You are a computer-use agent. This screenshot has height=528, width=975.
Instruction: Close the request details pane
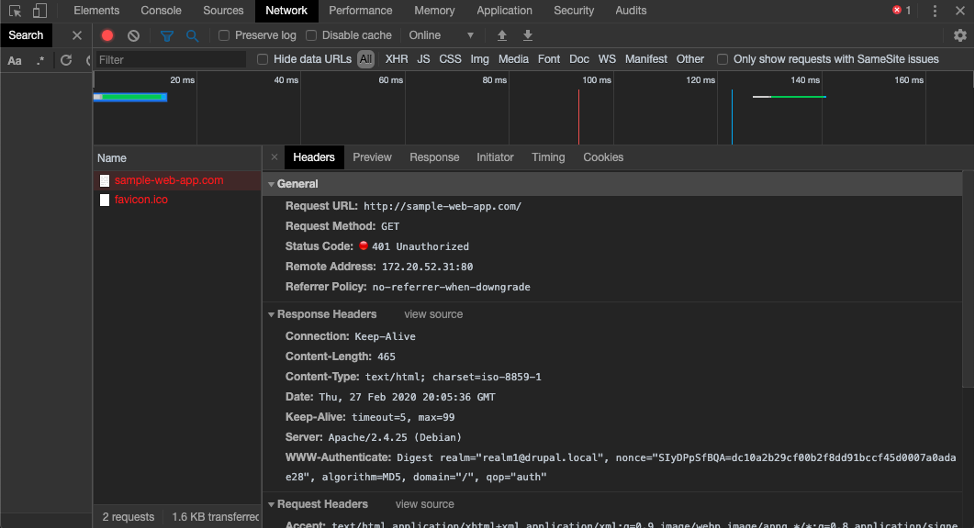(x=274, y=157)
